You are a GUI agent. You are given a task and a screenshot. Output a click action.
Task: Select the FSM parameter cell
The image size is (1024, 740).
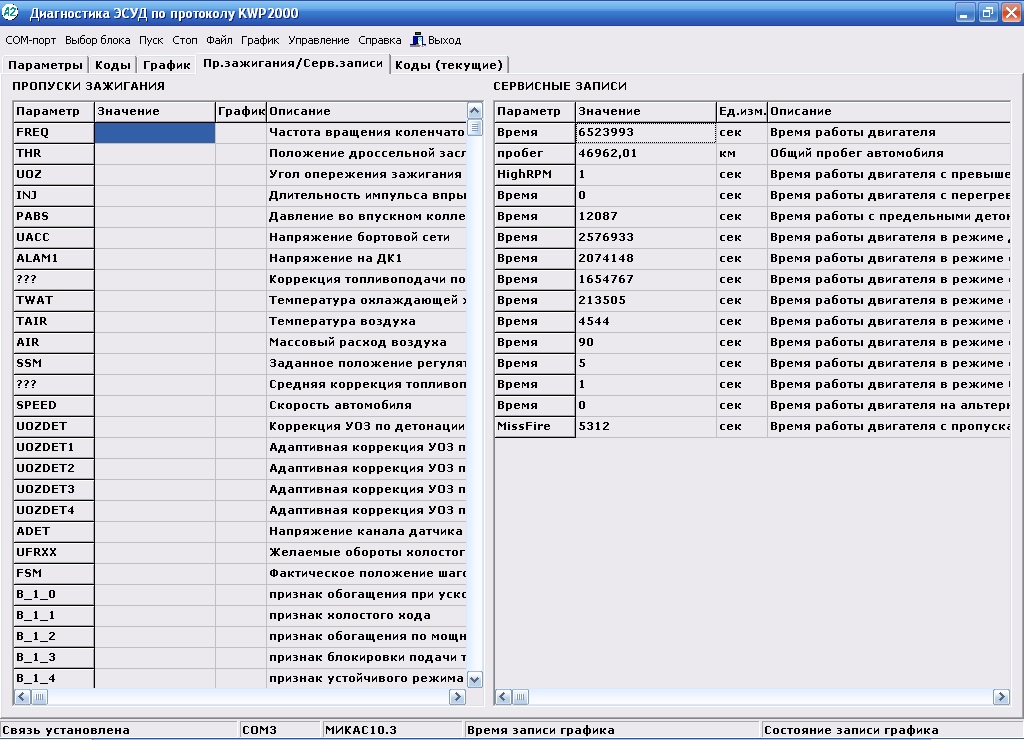(54, 573)
